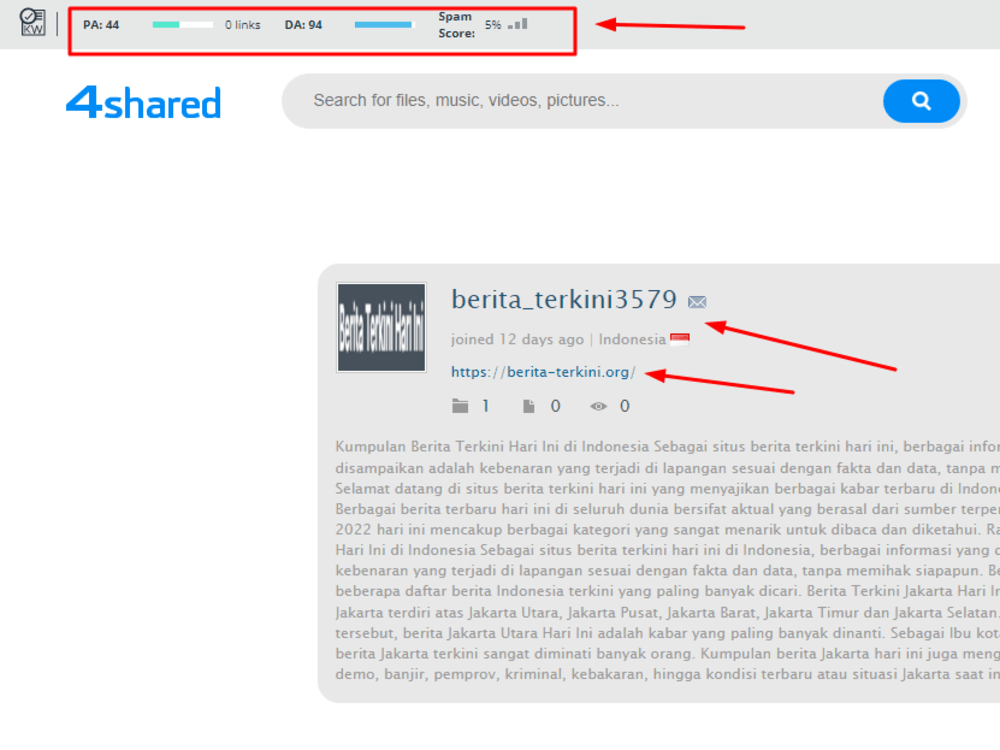This screenshot has height=750, width=1000.
Task: Click the PA score progress bar
Action: pyautogui.click(x=182, y=25)
